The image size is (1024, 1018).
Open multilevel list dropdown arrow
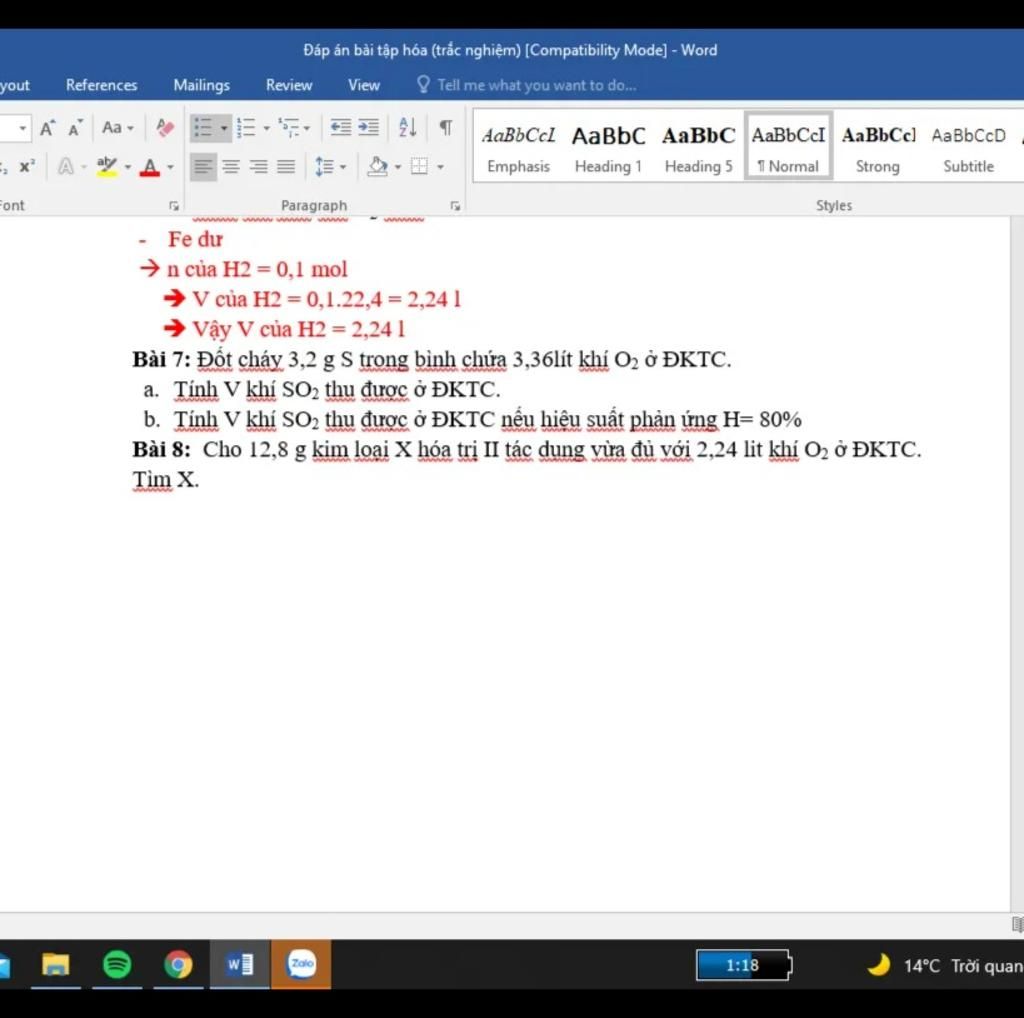(x=307, y=128)
